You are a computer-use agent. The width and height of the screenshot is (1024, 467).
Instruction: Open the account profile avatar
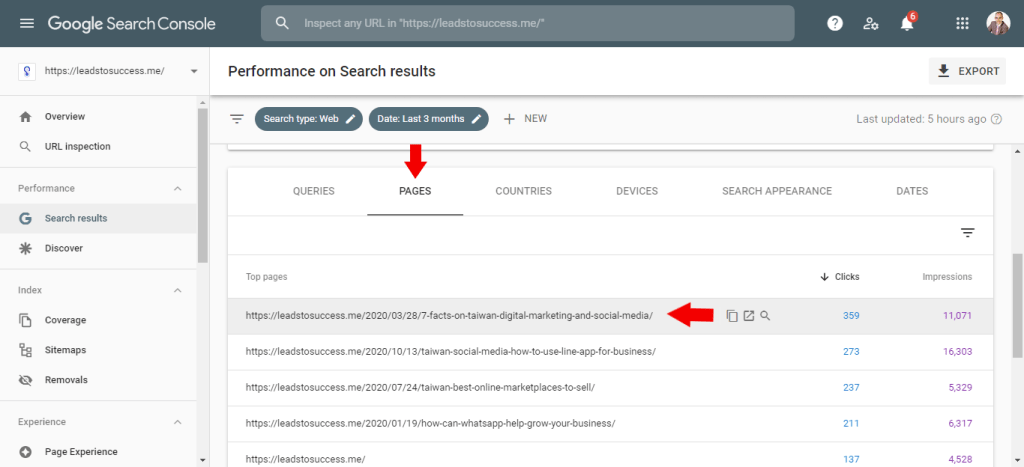click(998, 24)
